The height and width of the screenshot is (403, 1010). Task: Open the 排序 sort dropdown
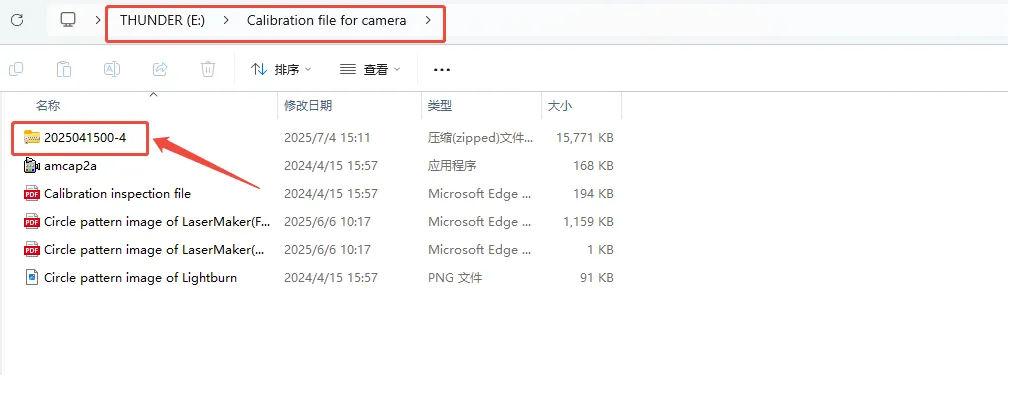tap(281, 70)
